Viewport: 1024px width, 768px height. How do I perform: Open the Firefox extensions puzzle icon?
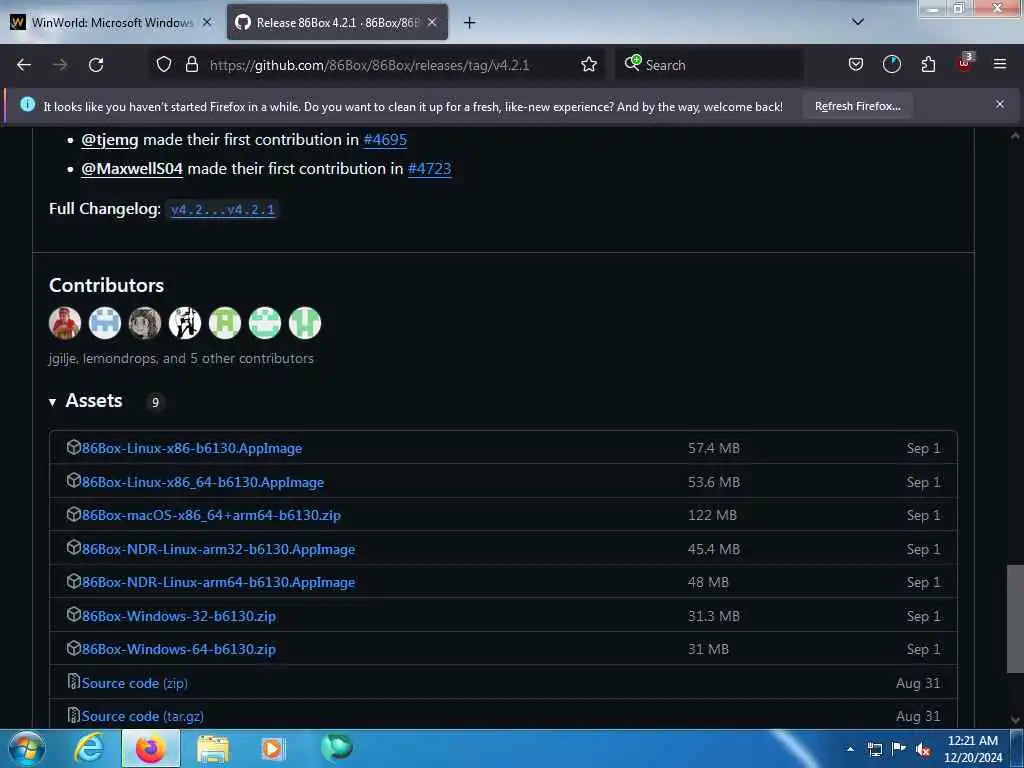point(928,65)
